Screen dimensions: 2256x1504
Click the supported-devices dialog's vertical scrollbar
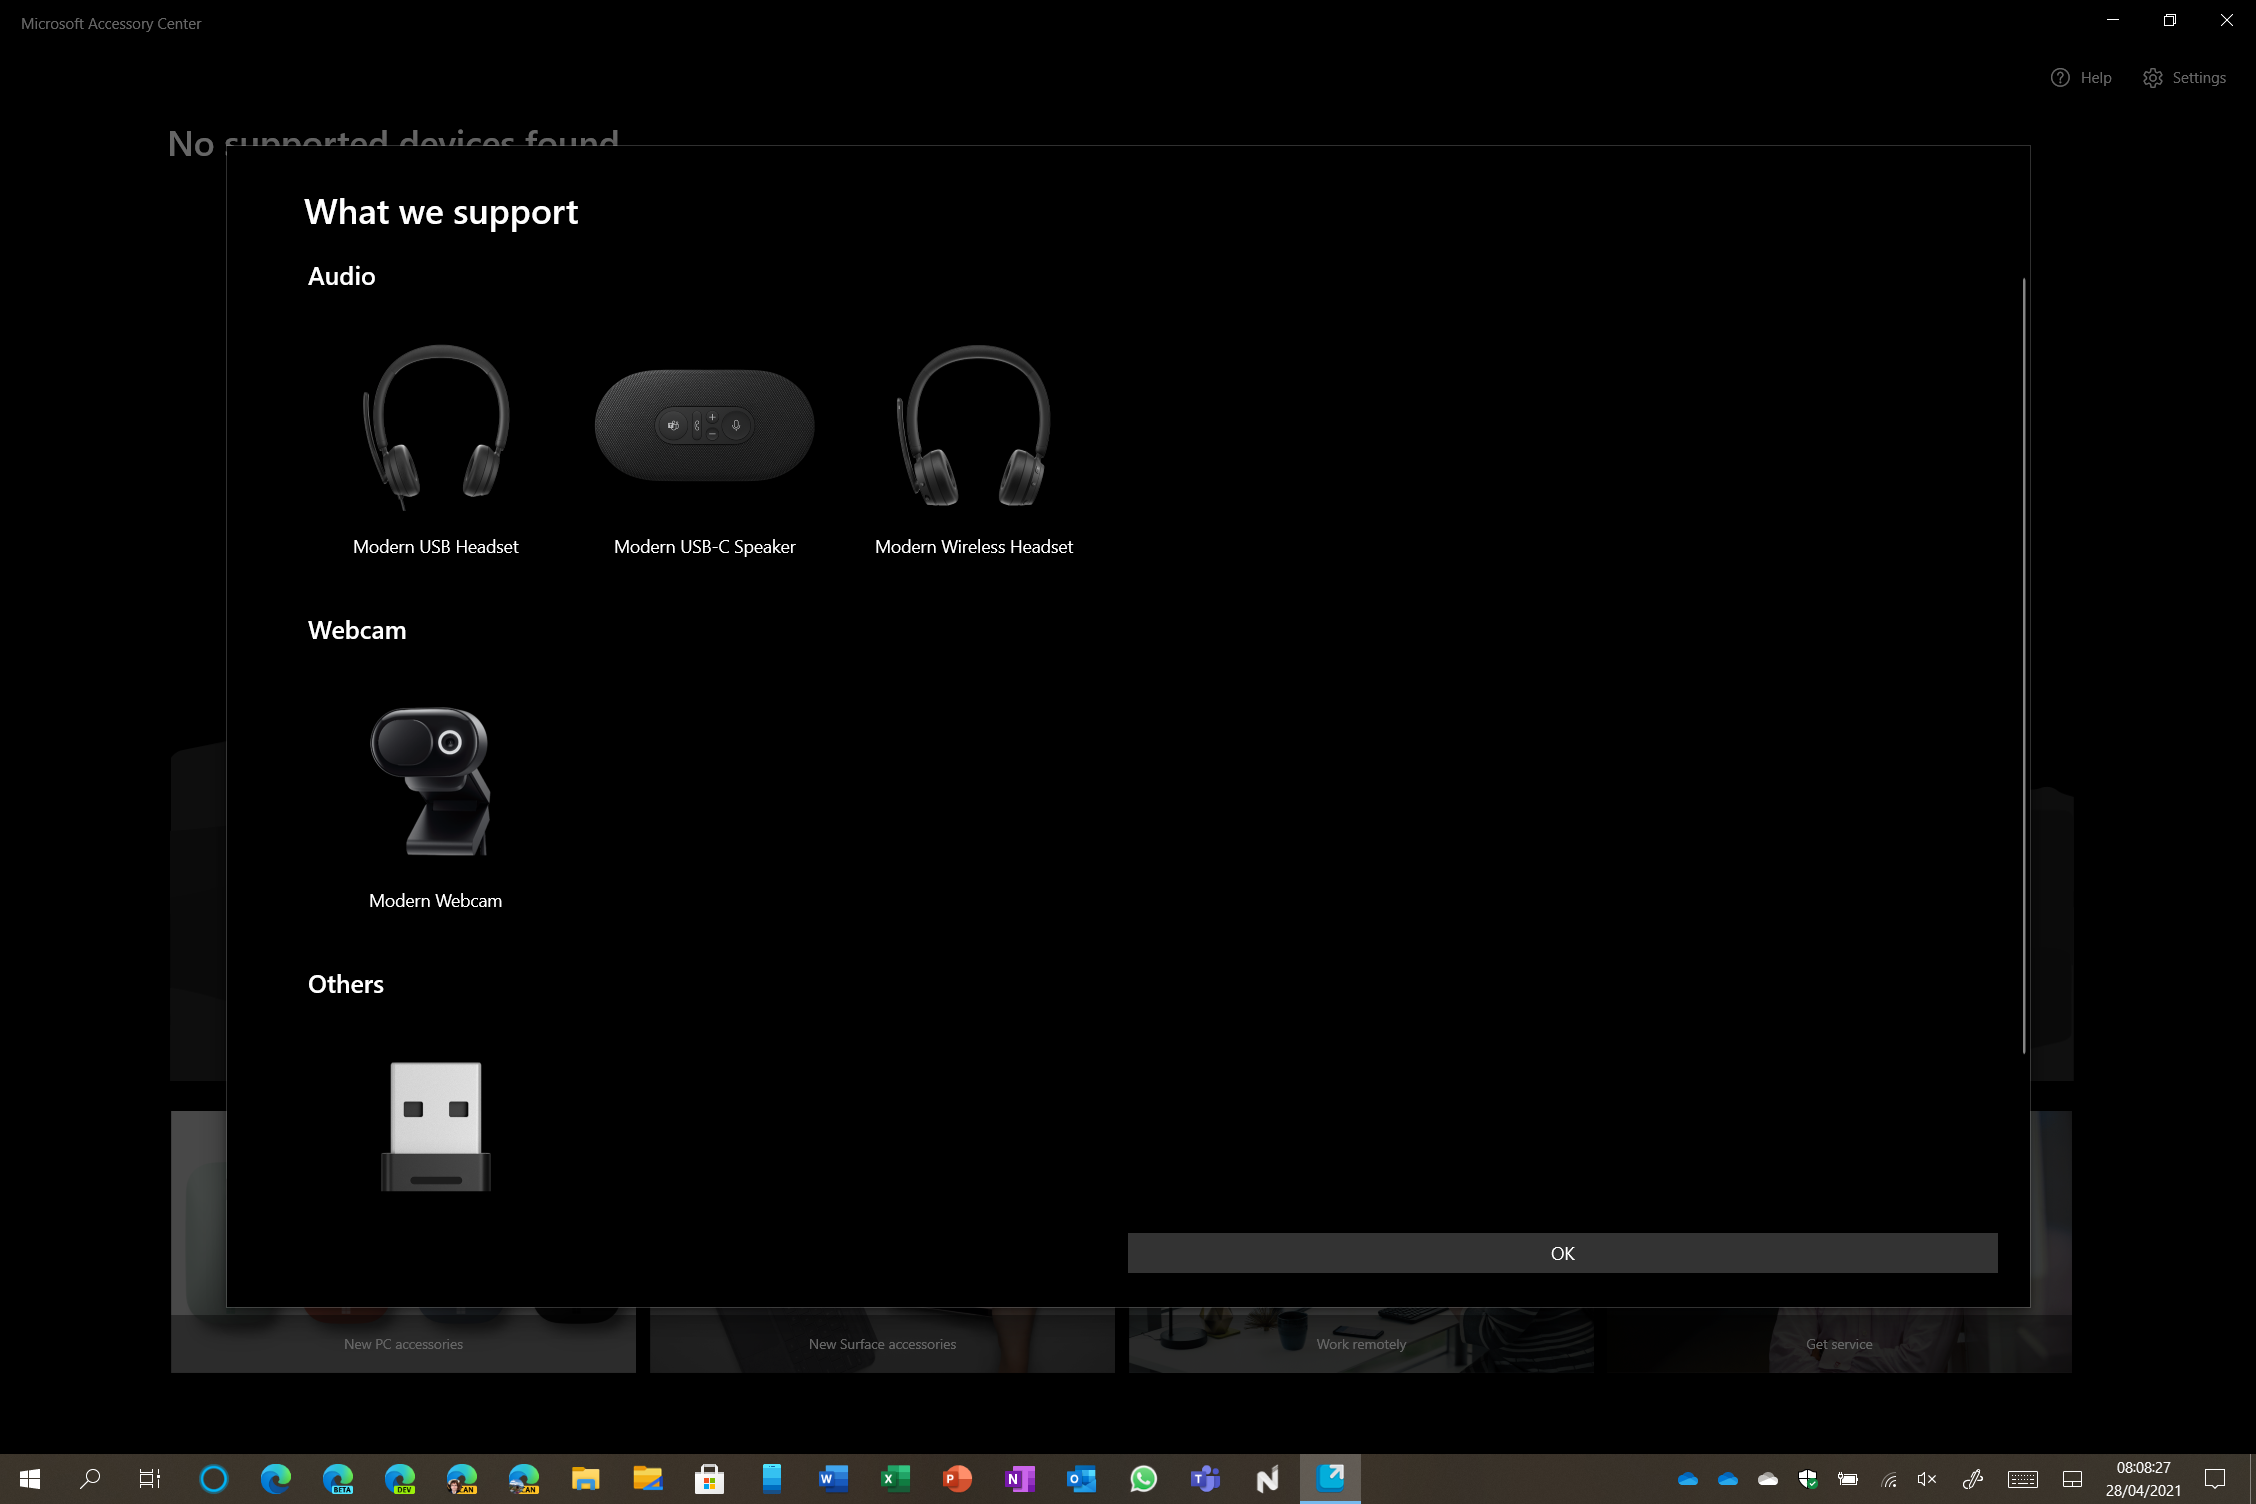(x=2023, y=665)
